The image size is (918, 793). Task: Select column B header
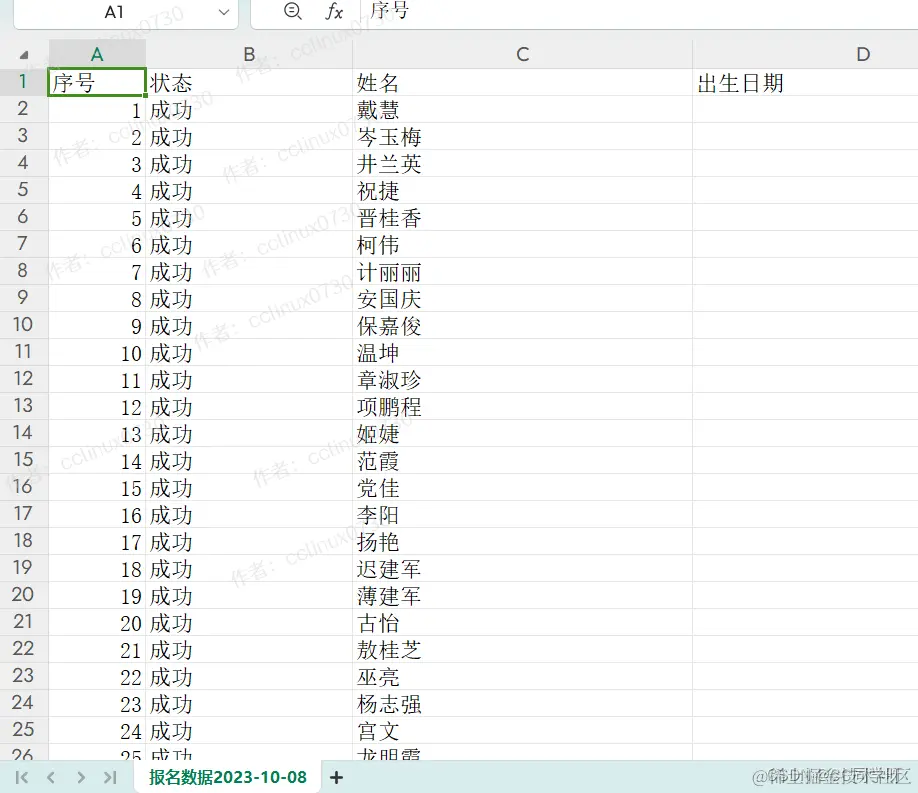(249, 54)
